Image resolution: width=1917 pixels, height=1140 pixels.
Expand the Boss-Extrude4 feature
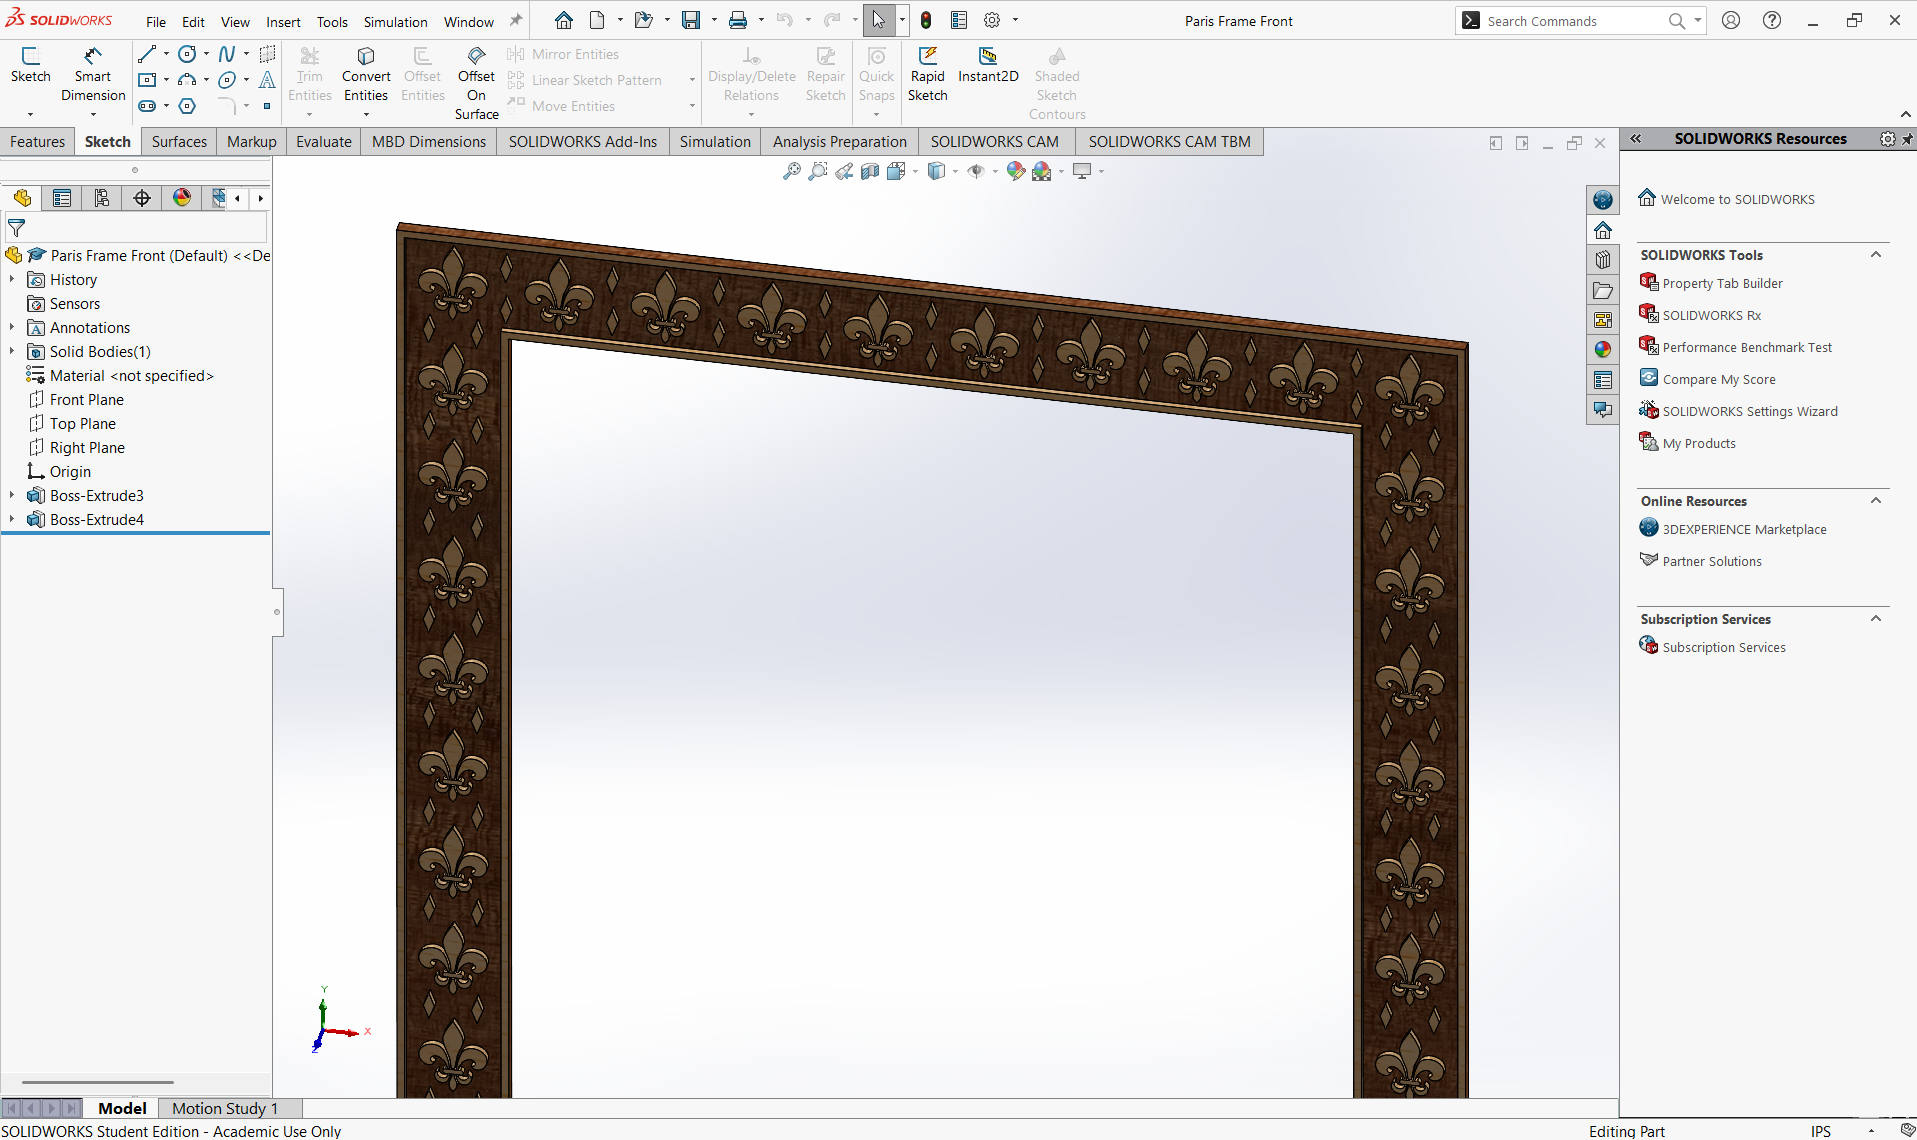tap(12, 519)
